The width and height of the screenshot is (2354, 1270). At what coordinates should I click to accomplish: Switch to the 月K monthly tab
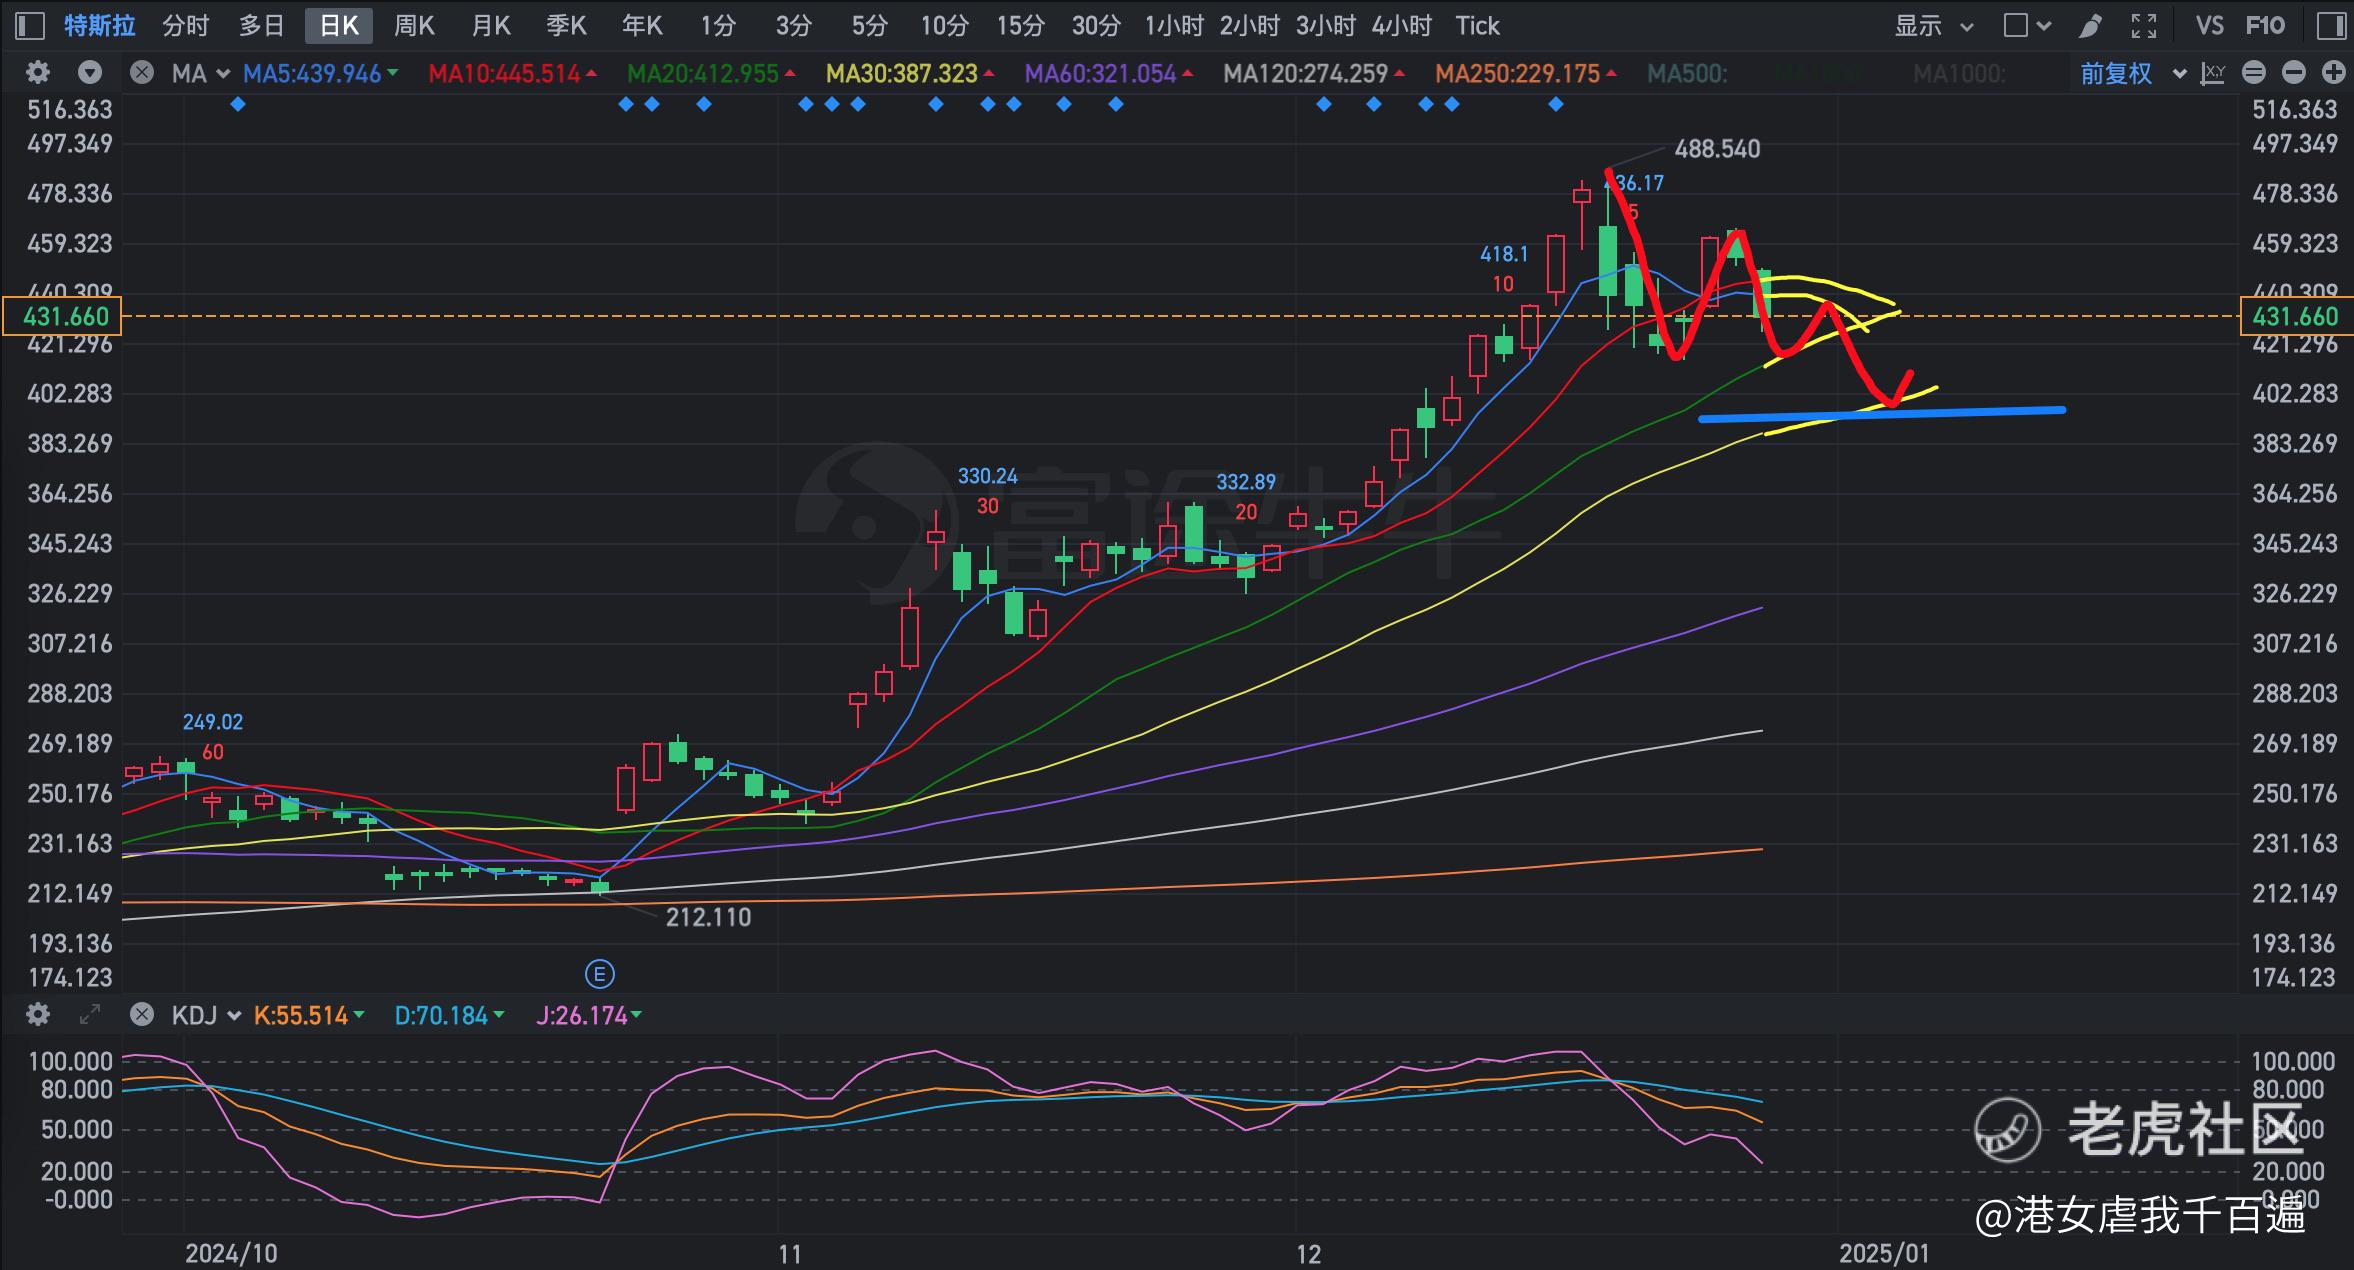[x=490, y=26]
